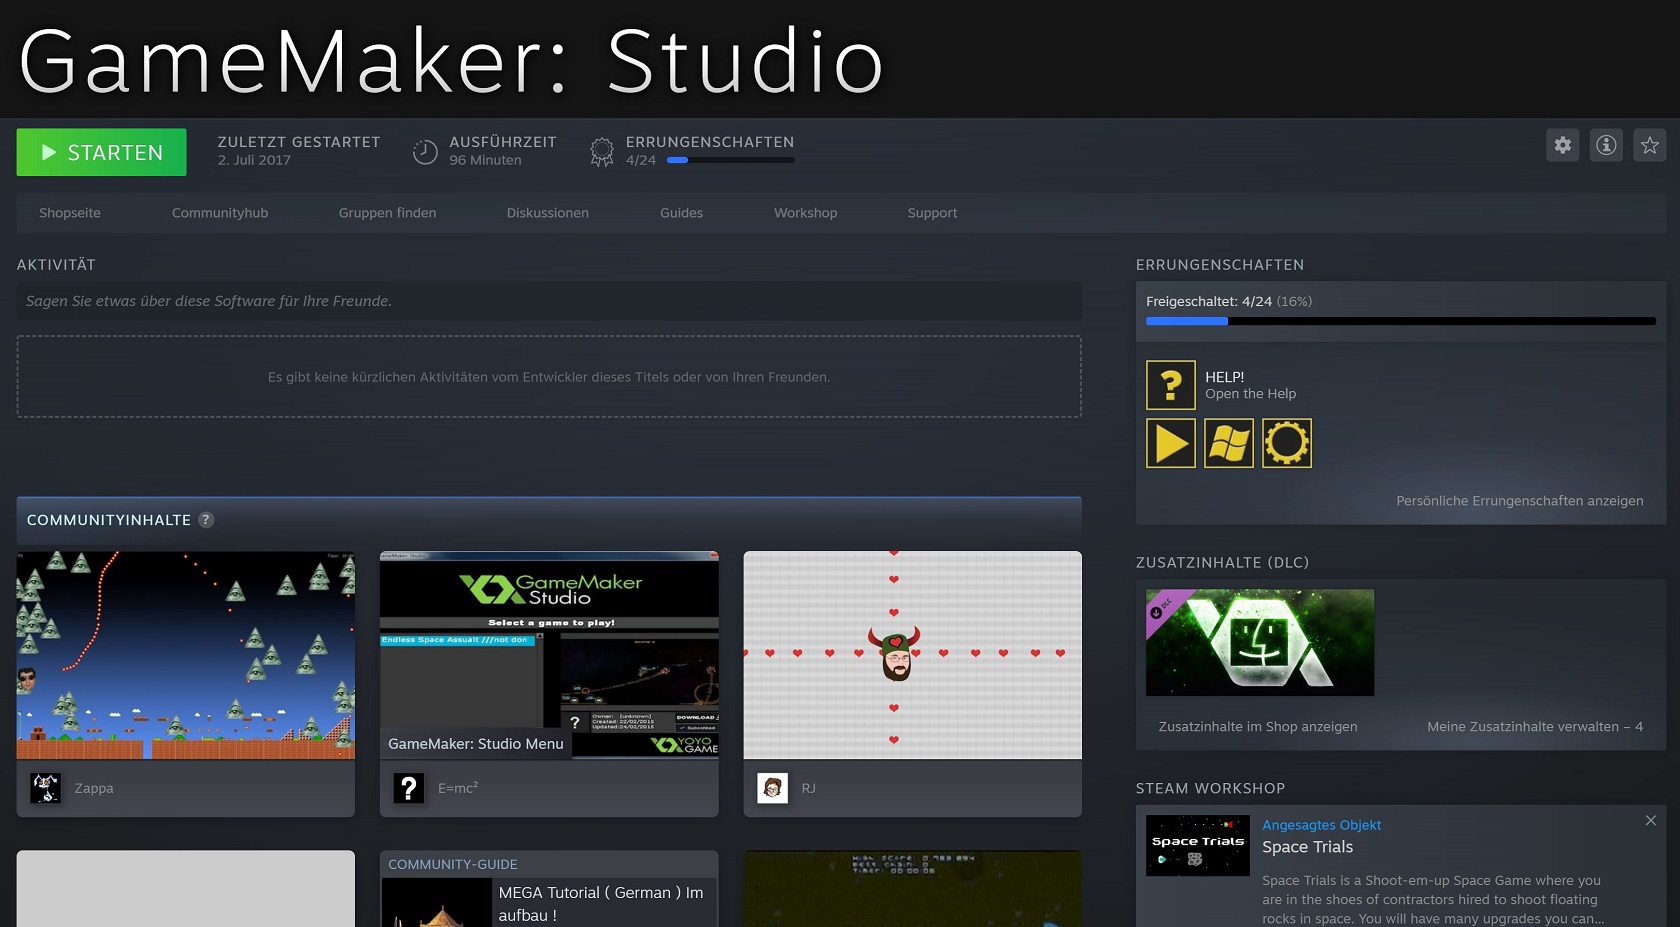Screen dimensions: 1680x927
Task: Select the Windows flag achievement icon
Action: tap(1229, 443)
